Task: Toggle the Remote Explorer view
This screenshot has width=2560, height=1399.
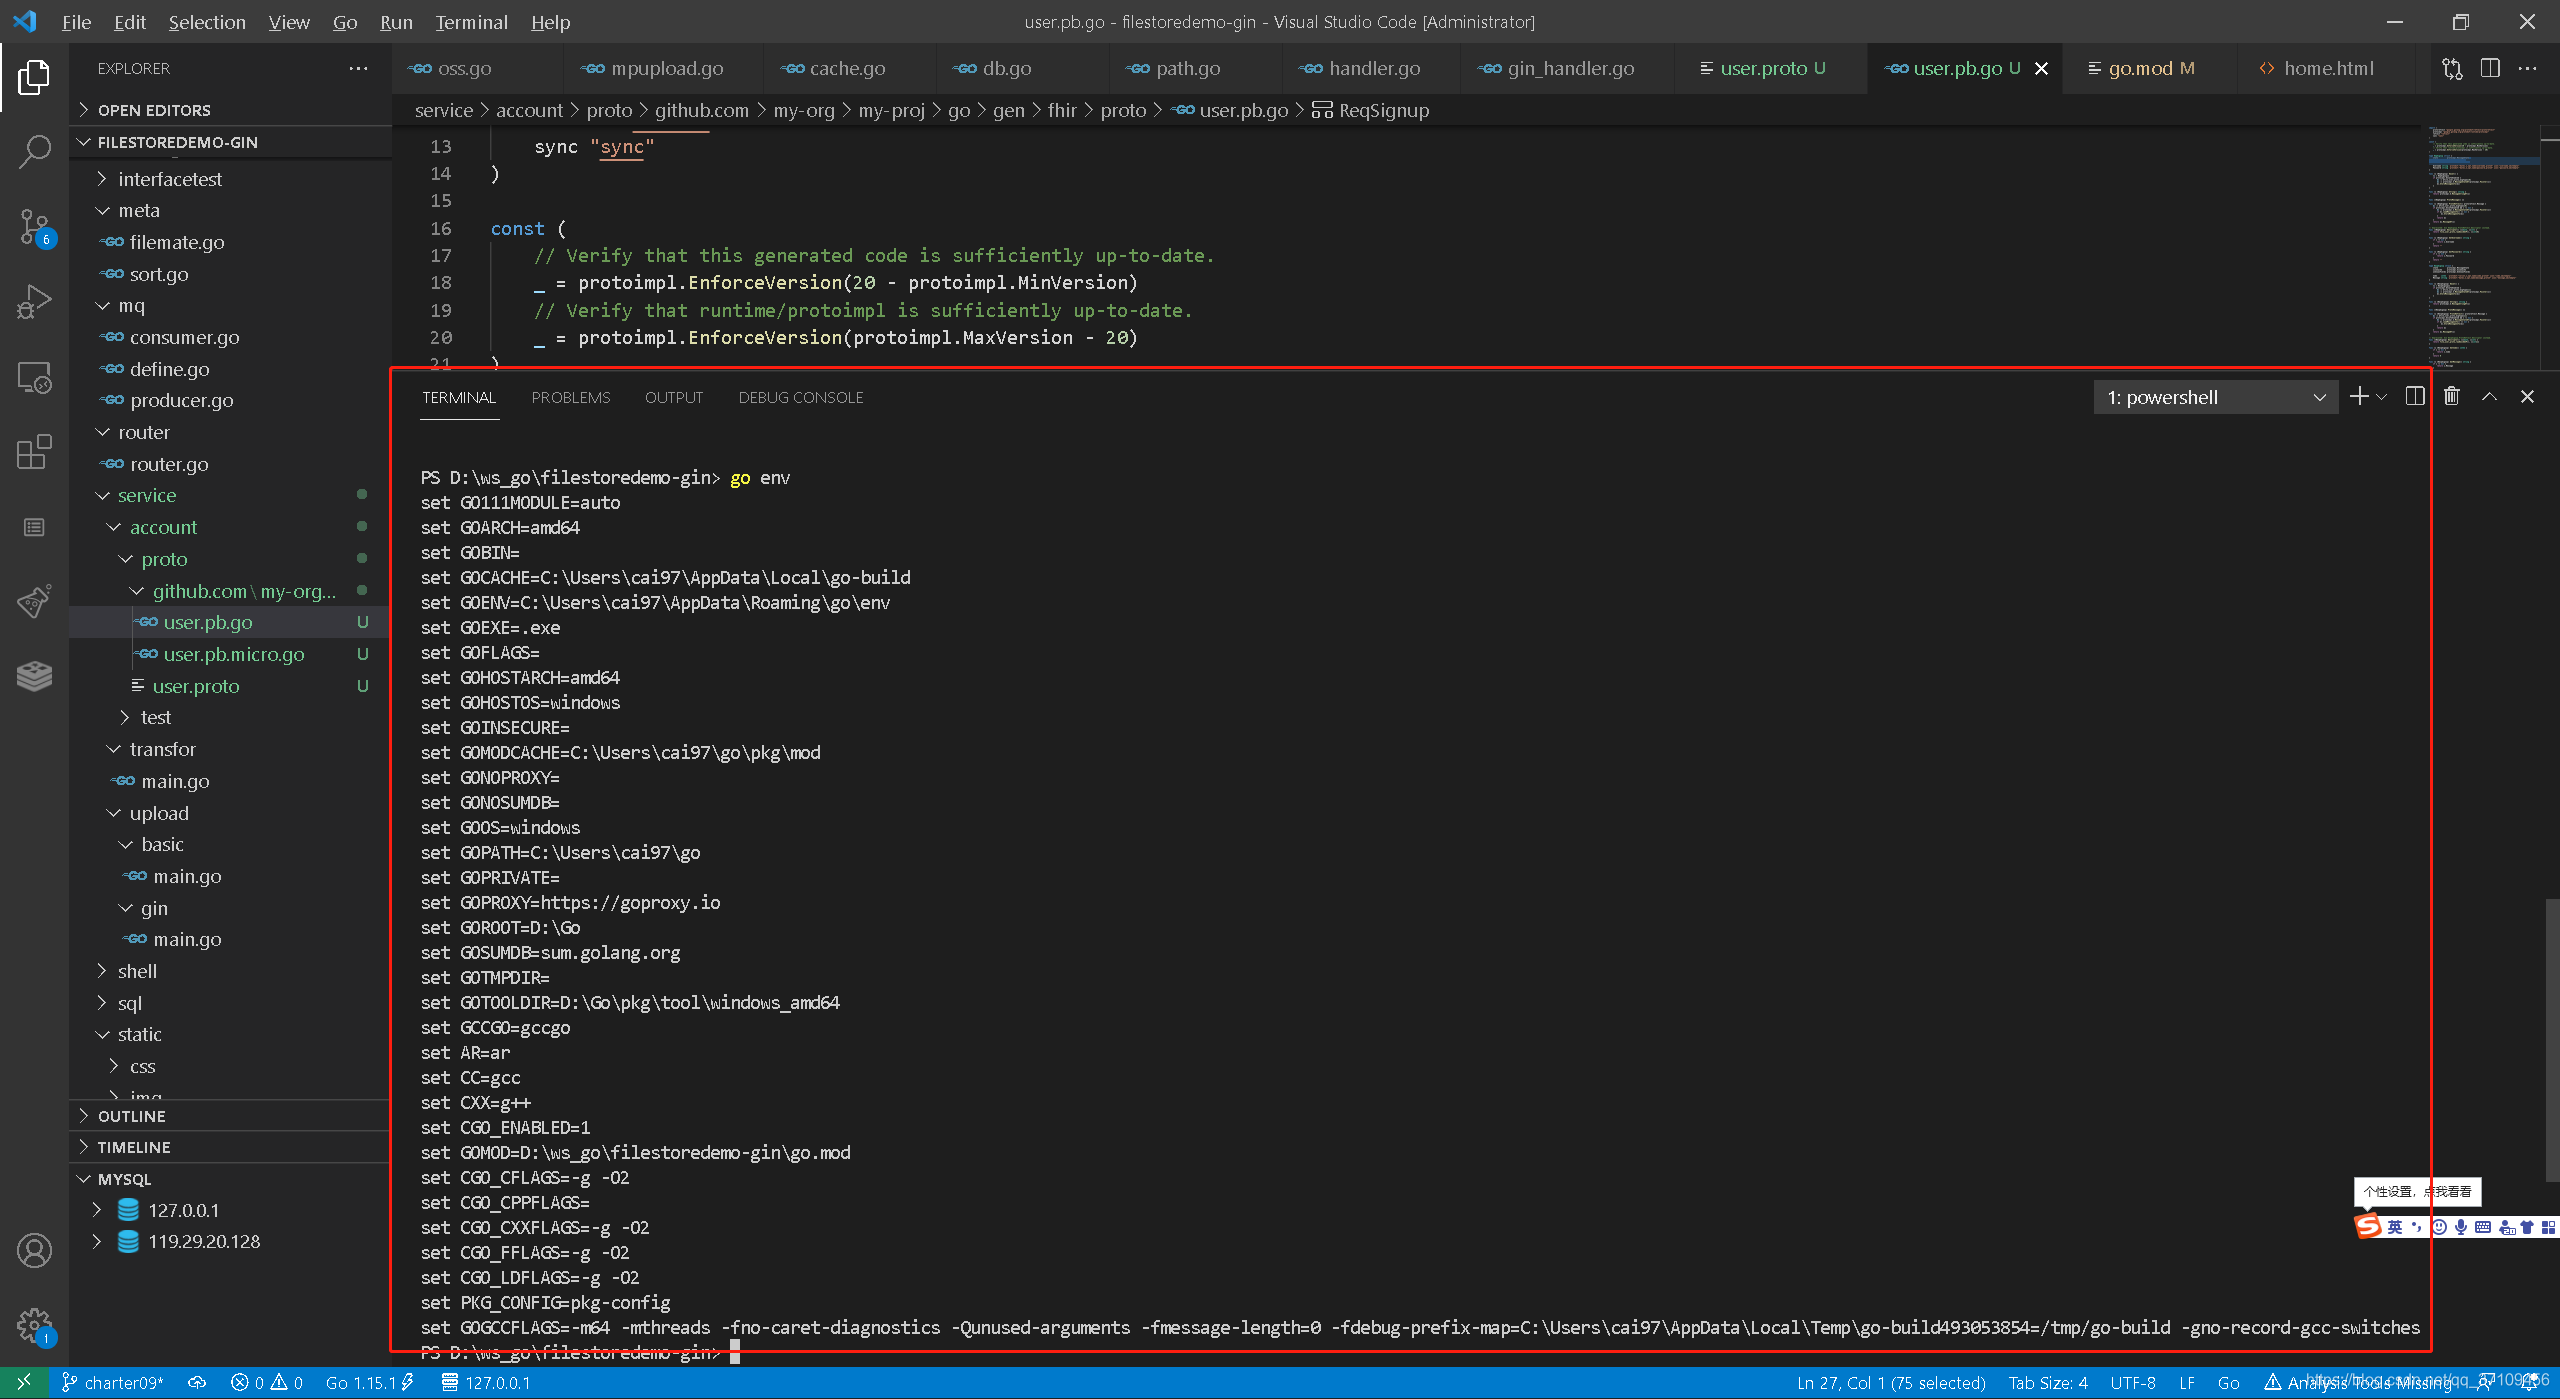Action: coord(34,377)
